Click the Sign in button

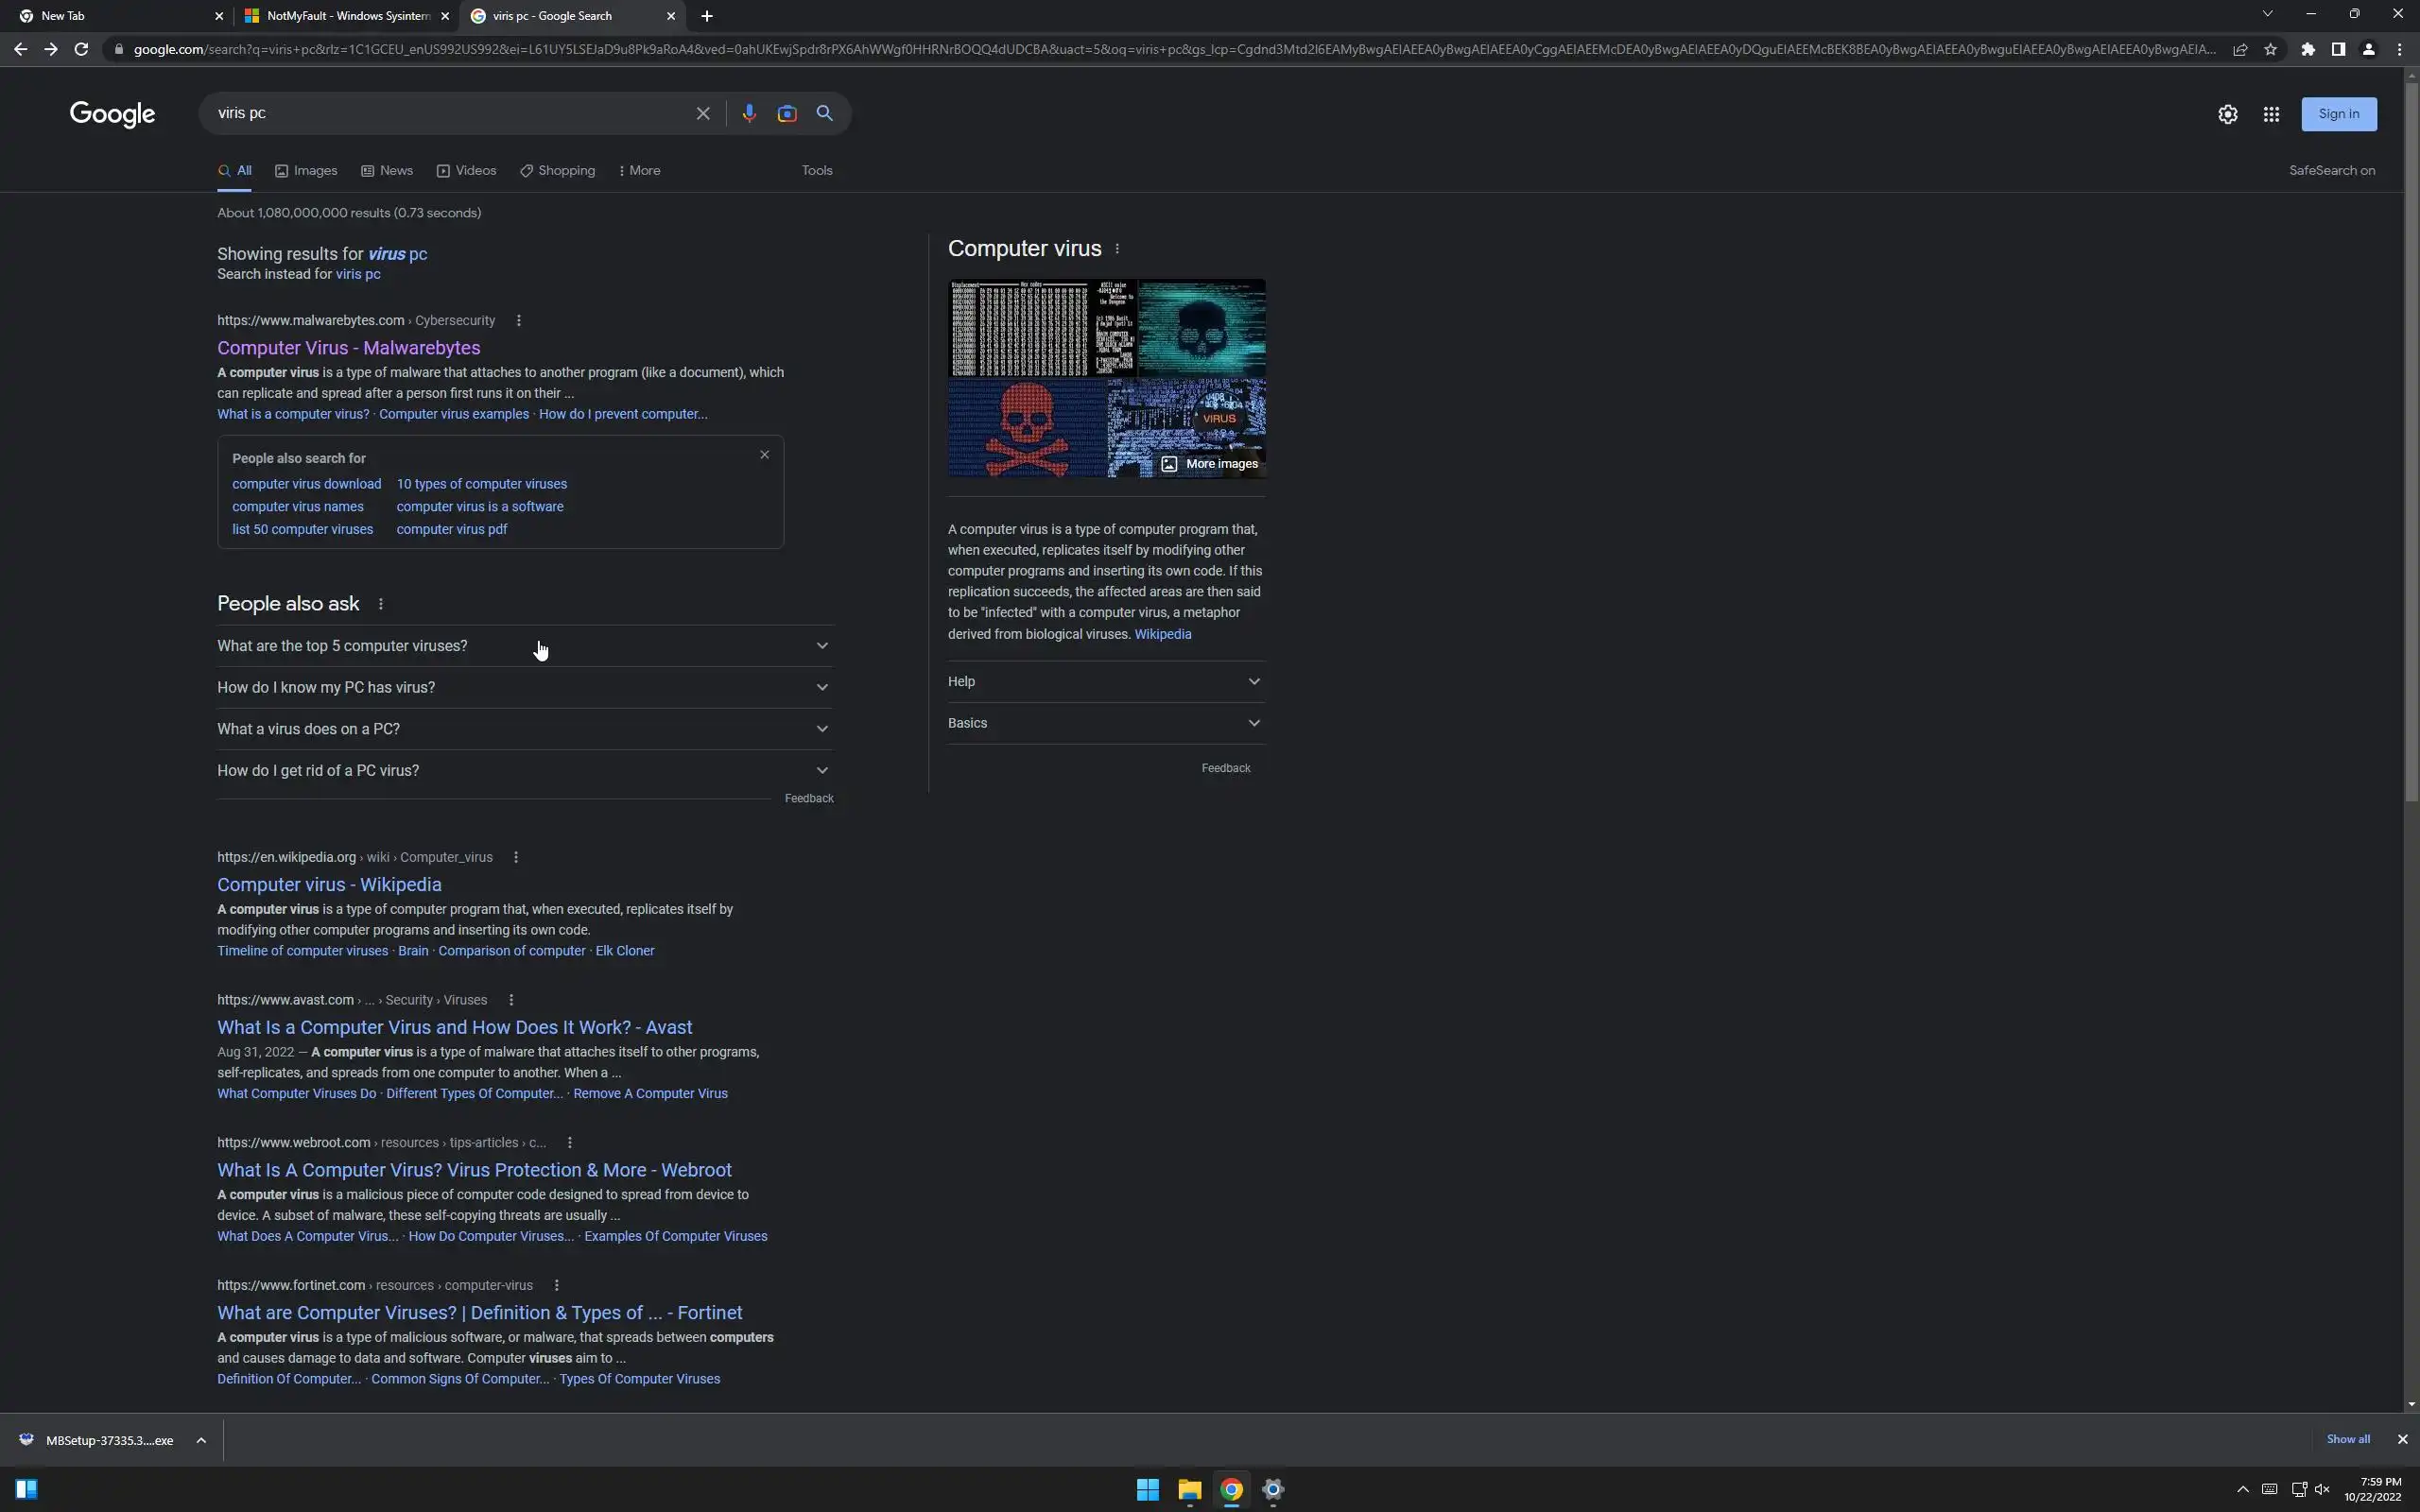[x=2338, y=114]
